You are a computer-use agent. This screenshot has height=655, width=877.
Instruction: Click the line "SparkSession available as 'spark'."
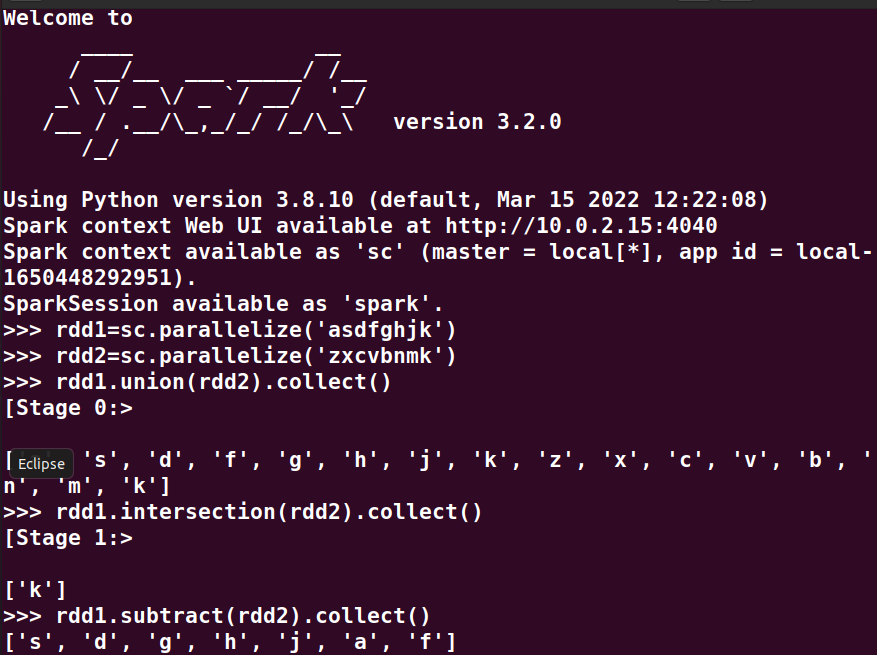click(223, 304)
